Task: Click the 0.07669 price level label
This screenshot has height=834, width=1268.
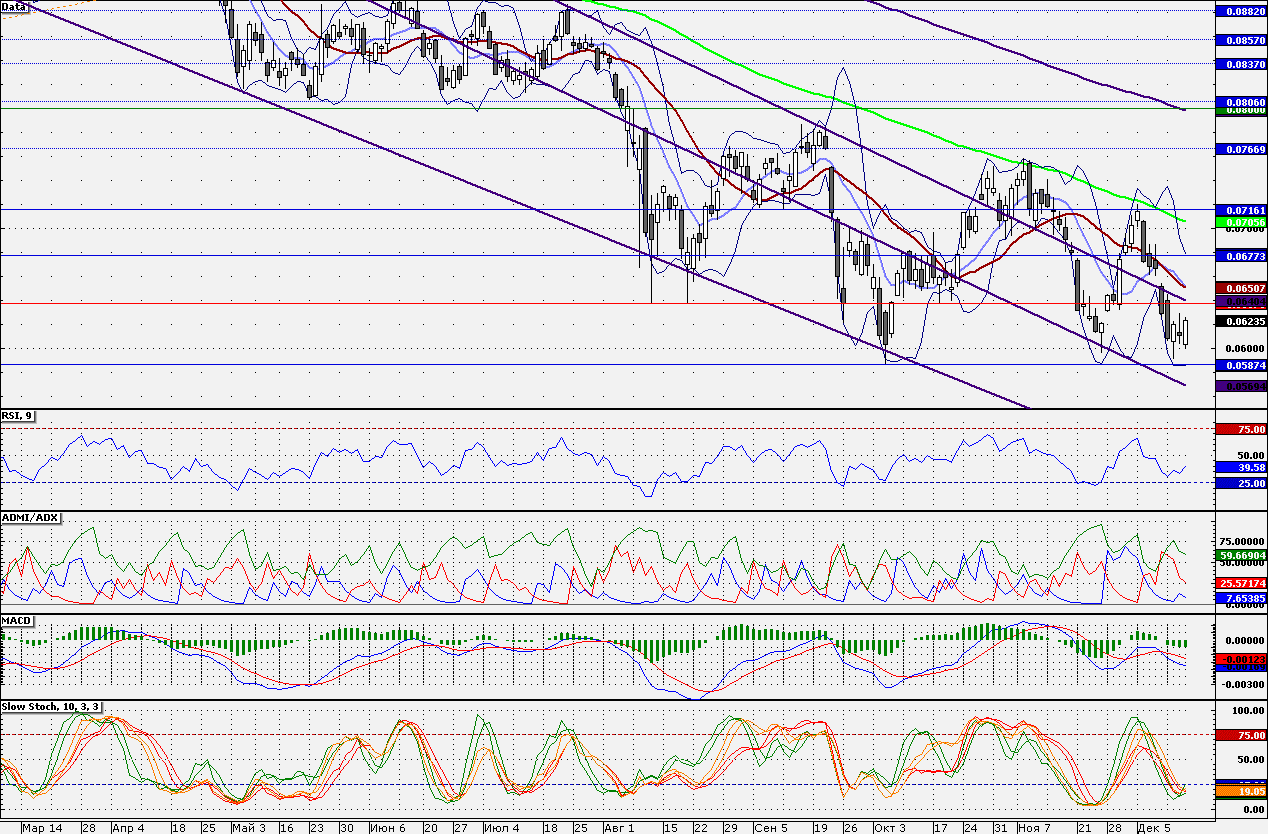Action: coord(1240,149)
